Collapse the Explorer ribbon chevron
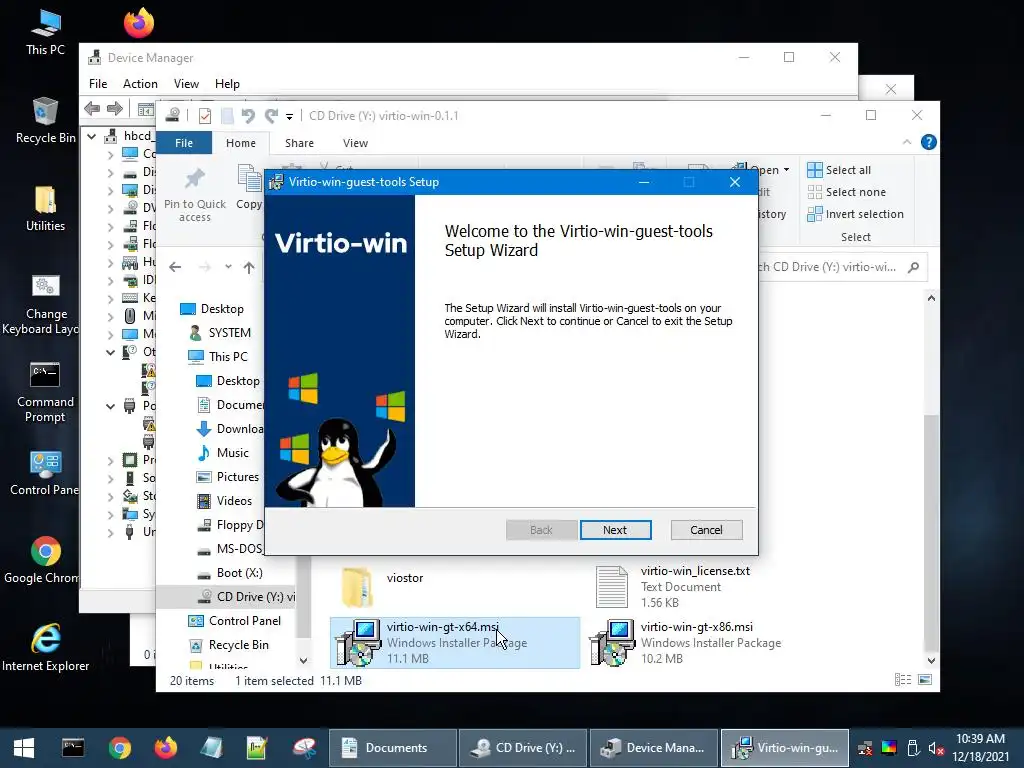This screenshot has height=768, width=1024. (906, 142)
